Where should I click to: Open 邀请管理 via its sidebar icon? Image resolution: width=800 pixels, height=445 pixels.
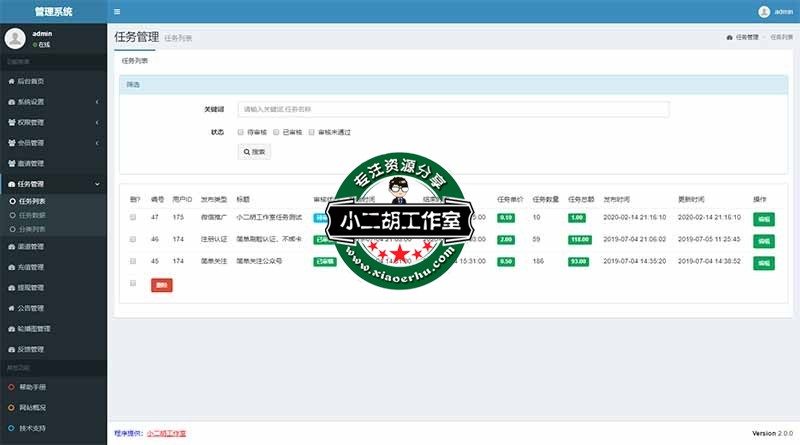pyautogui.click(x=11, y=163)
